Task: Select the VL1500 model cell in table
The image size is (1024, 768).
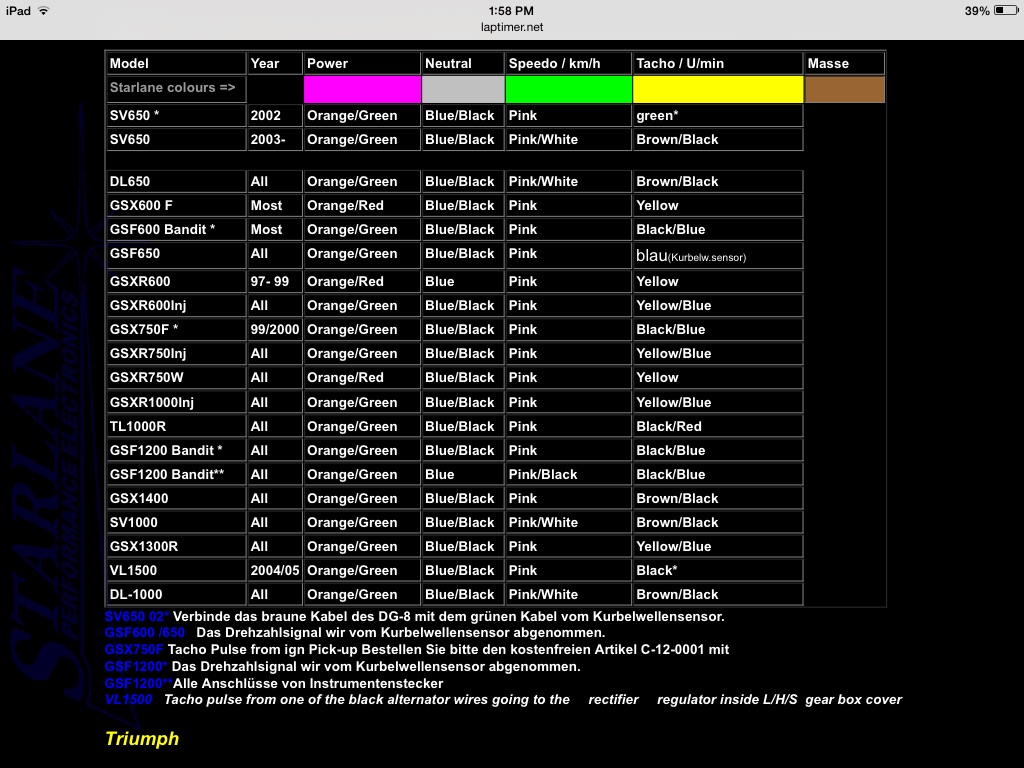Action: (x=176, y=571)
